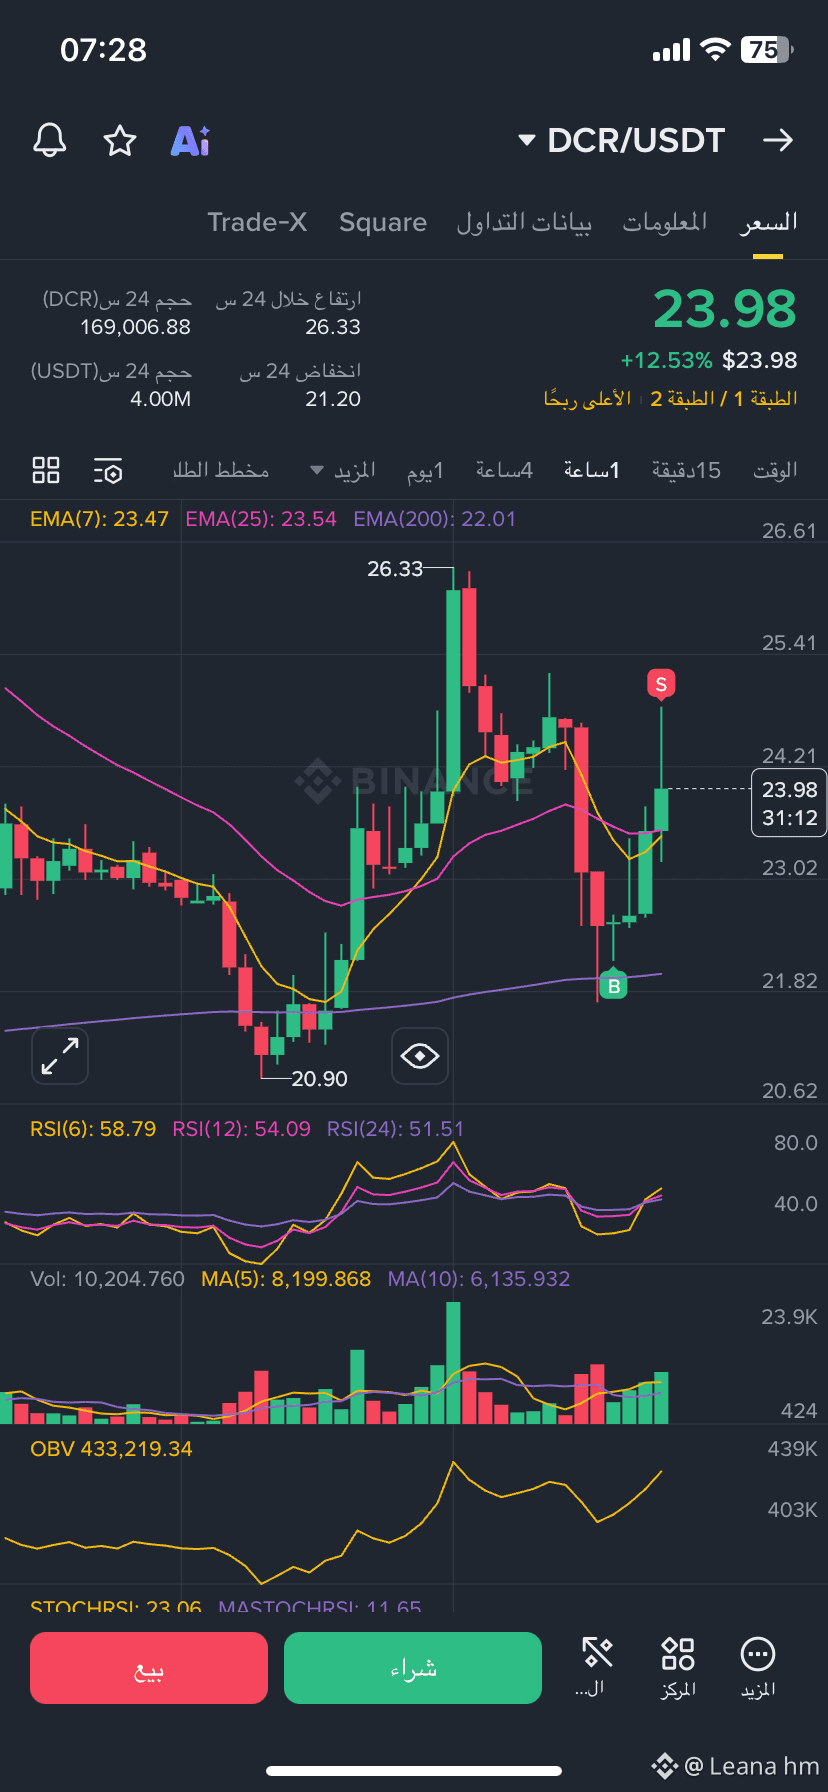
Task: Tap the RSI(12): 54.09 label
Action: [241, 1129]
